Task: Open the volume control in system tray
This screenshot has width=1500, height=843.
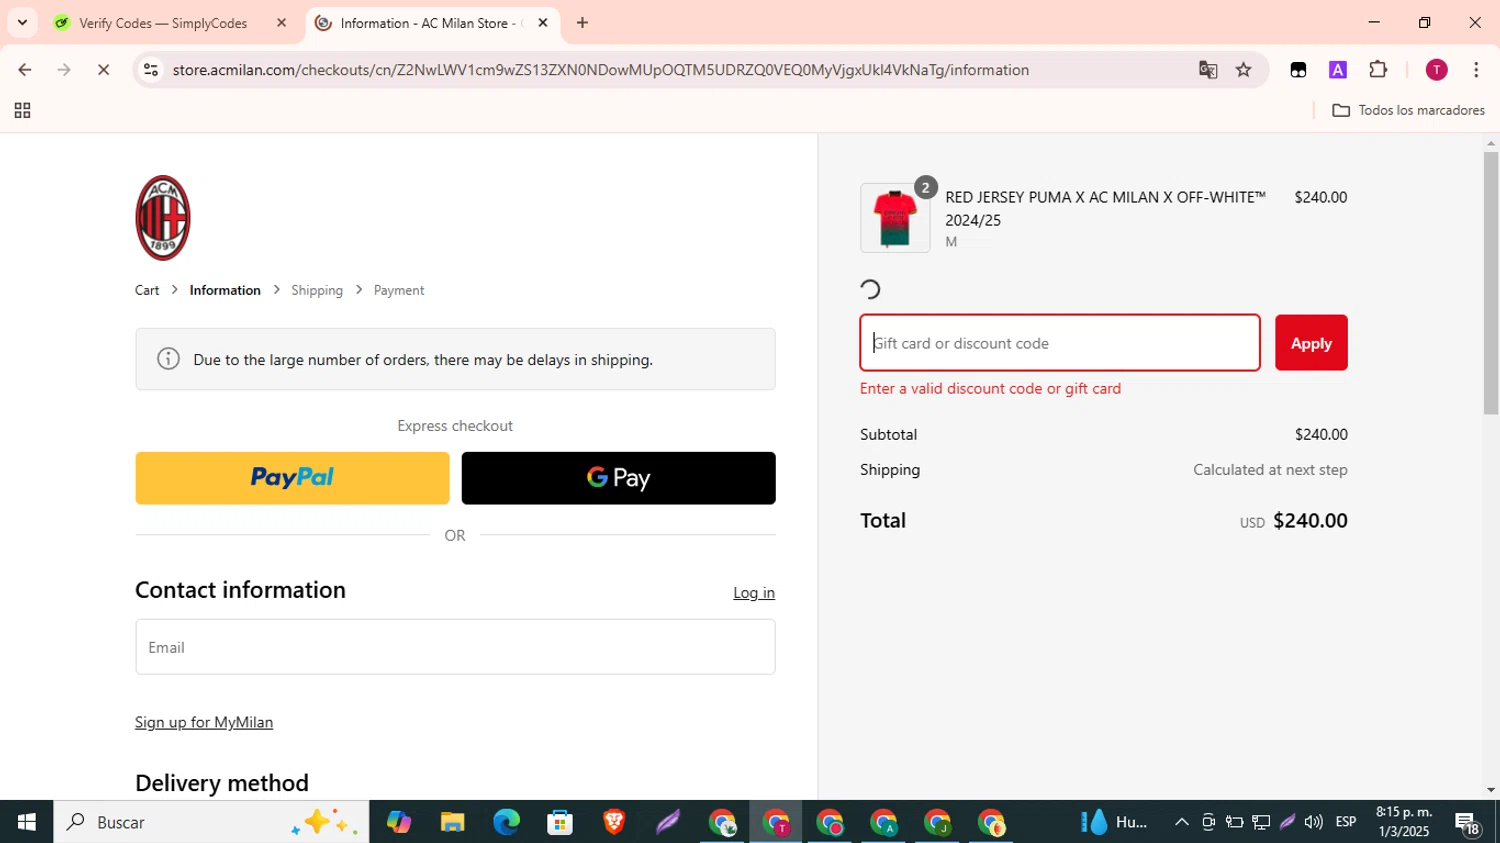Action: [x=1313, y=822]
